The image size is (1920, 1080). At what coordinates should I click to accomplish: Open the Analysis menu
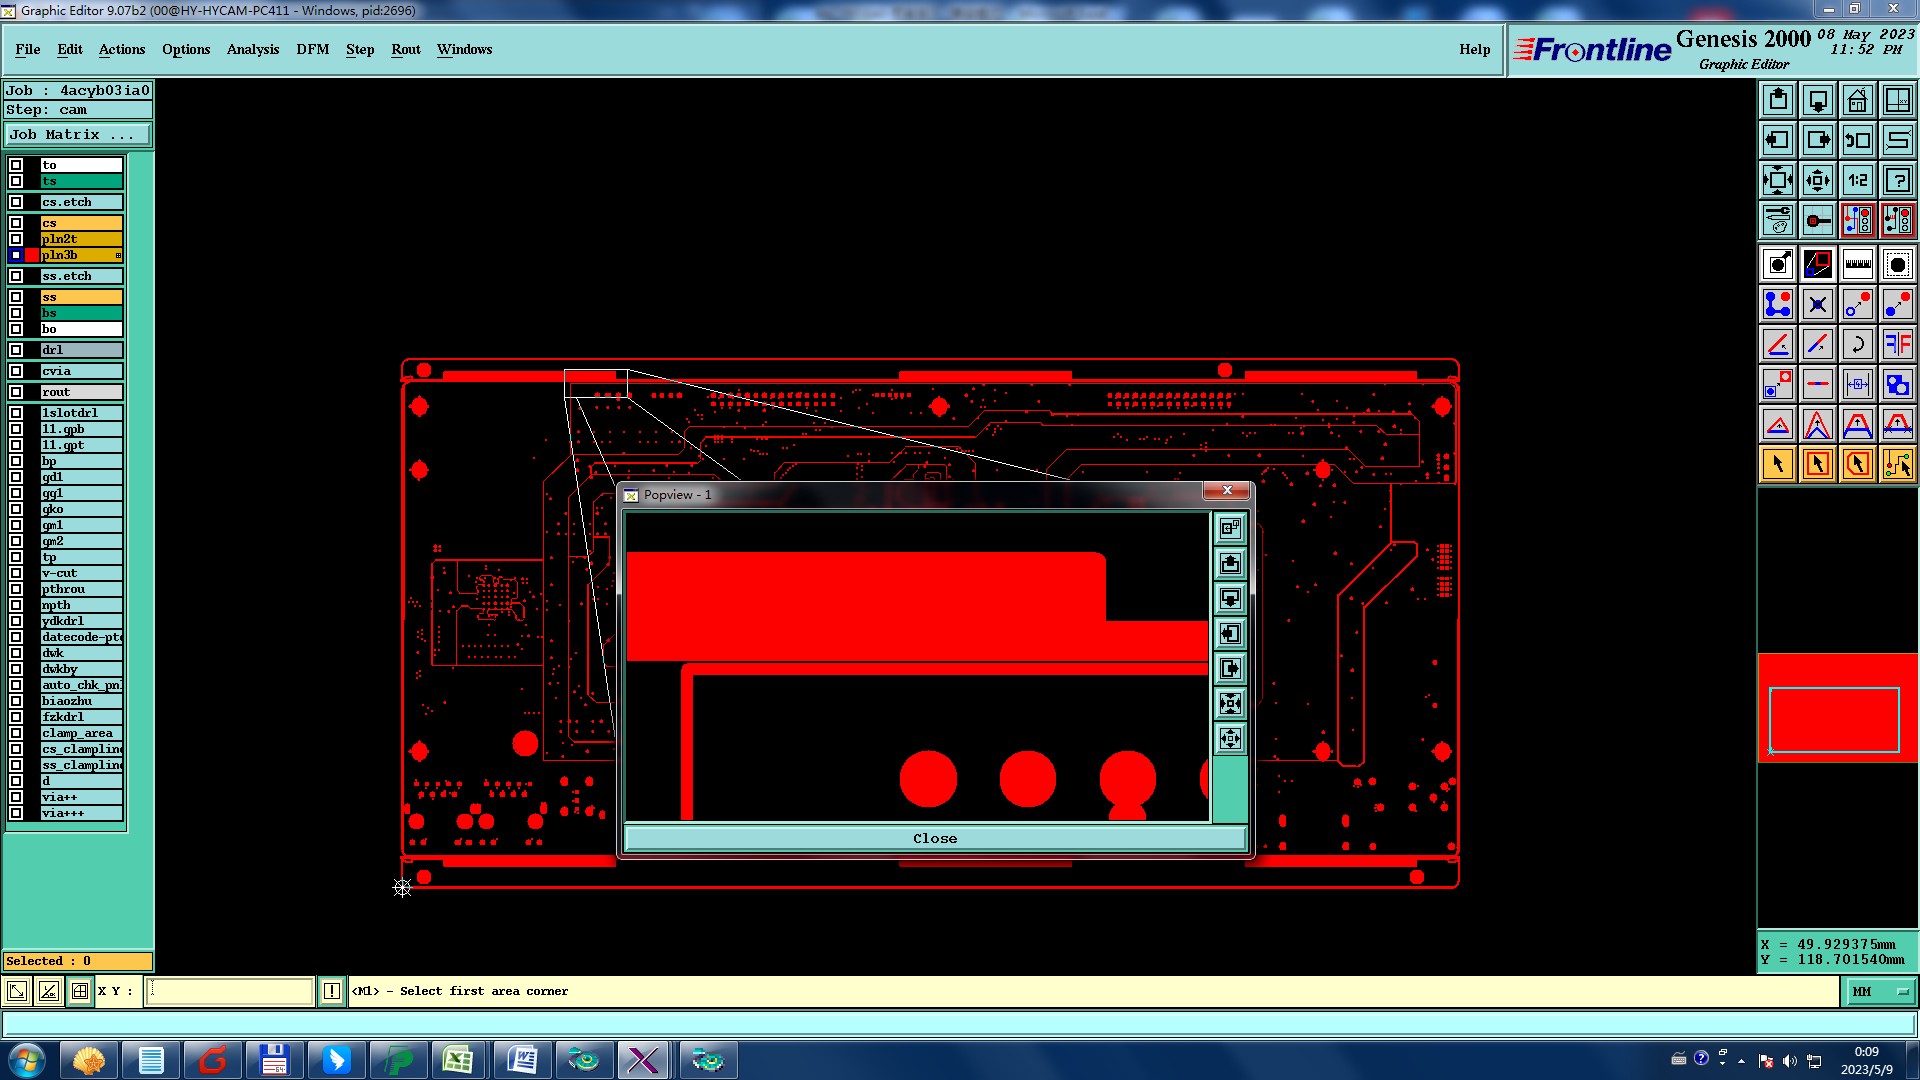click(252, 49)
